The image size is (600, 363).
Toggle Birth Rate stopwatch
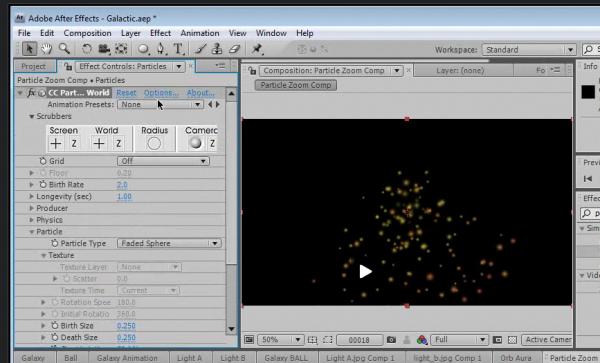pos(43,184)
